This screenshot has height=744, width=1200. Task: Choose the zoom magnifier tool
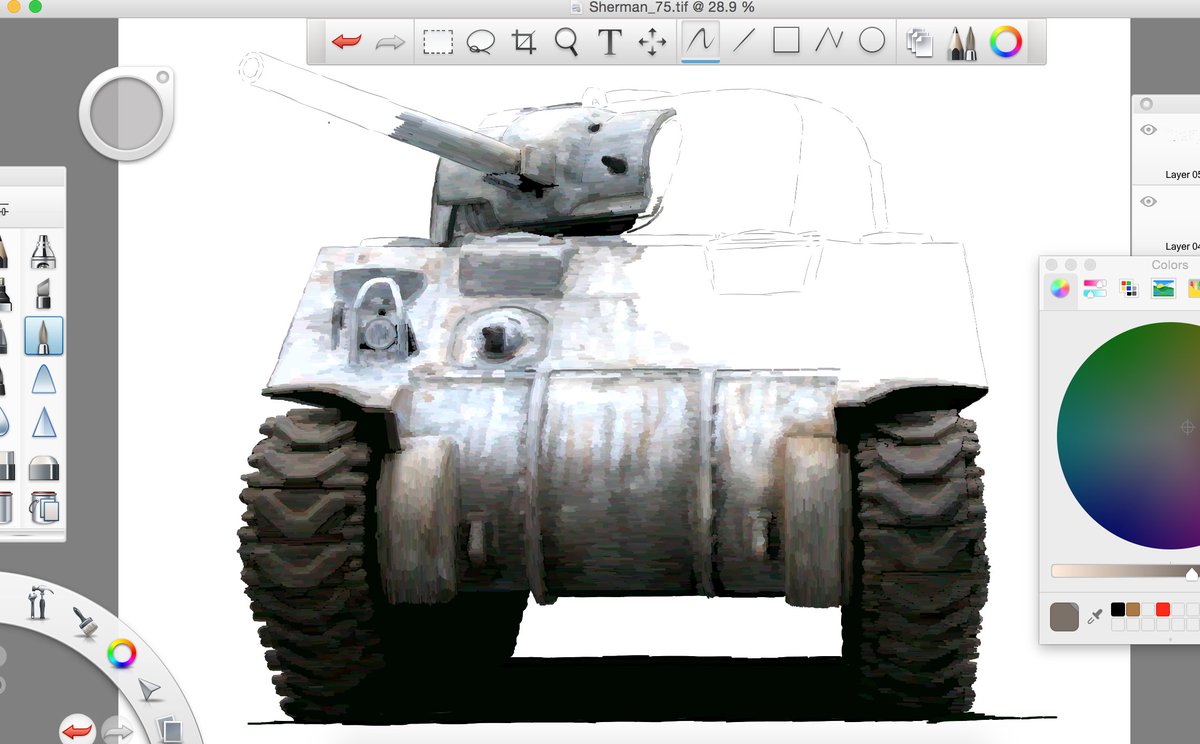pos(567,42)
